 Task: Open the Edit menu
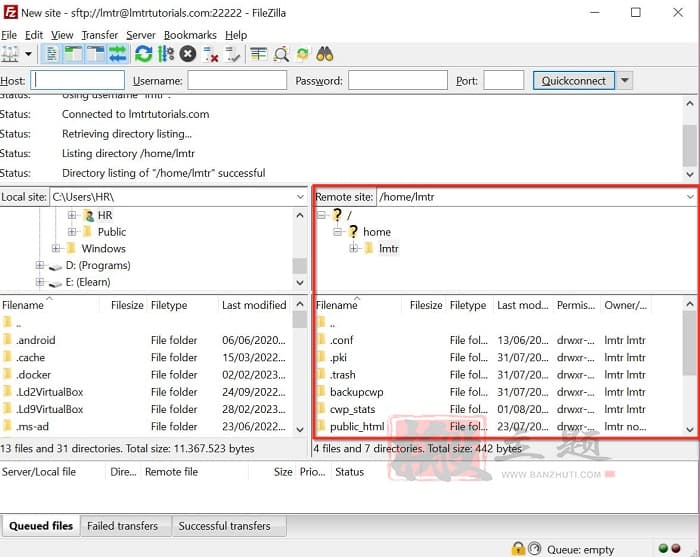(x=34, y=35)
